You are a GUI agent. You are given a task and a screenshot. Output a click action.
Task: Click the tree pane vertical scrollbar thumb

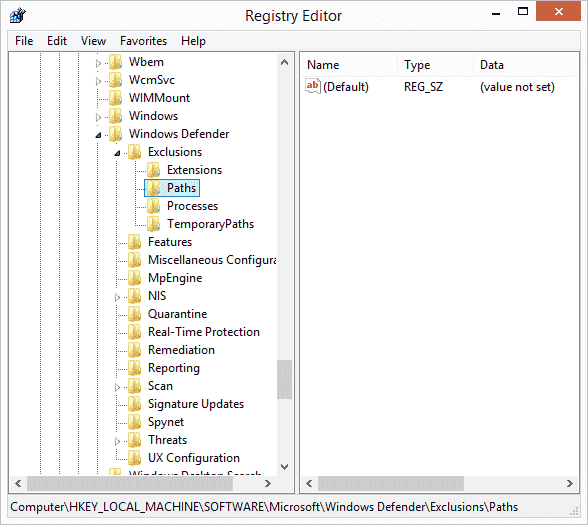pos(285,380)
